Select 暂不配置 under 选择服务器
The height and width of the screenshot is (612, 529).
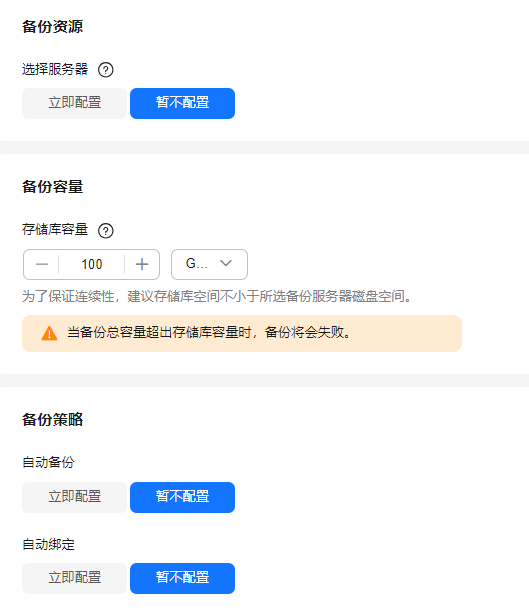pos(182,103)
